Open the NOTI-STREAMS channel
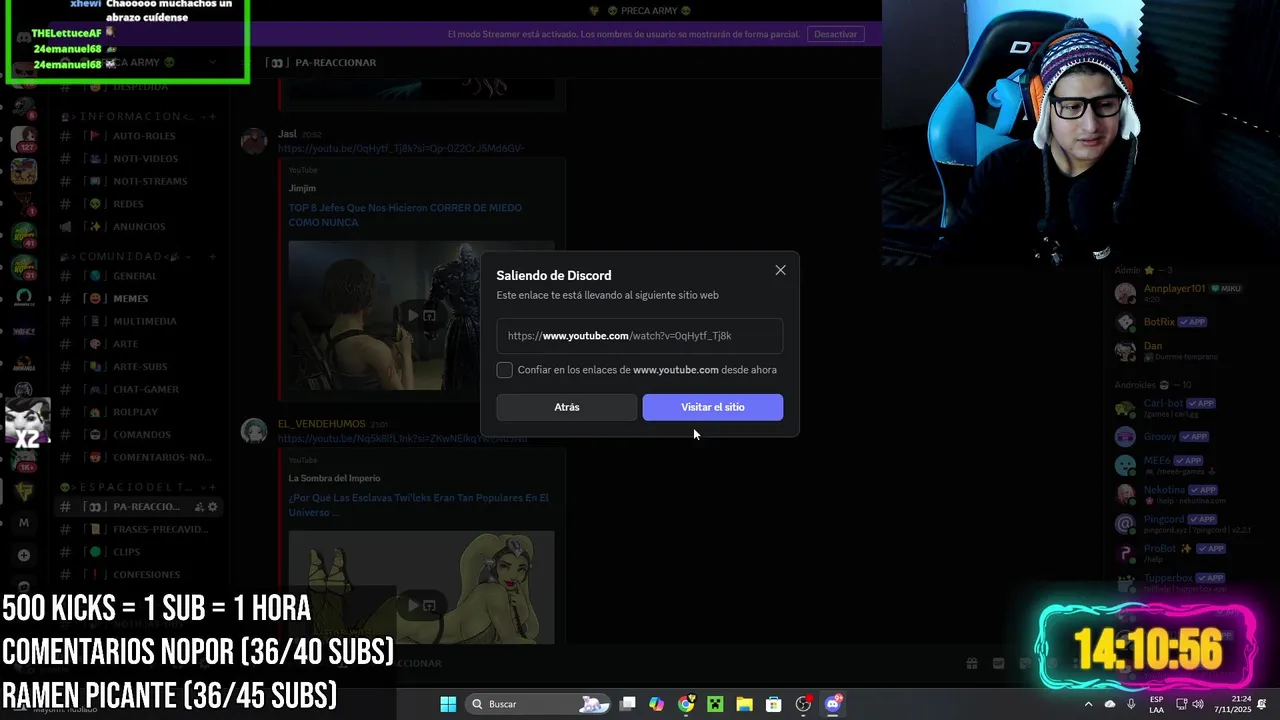This screenshot has width=1280, height=720. click(x=138, y=181)
